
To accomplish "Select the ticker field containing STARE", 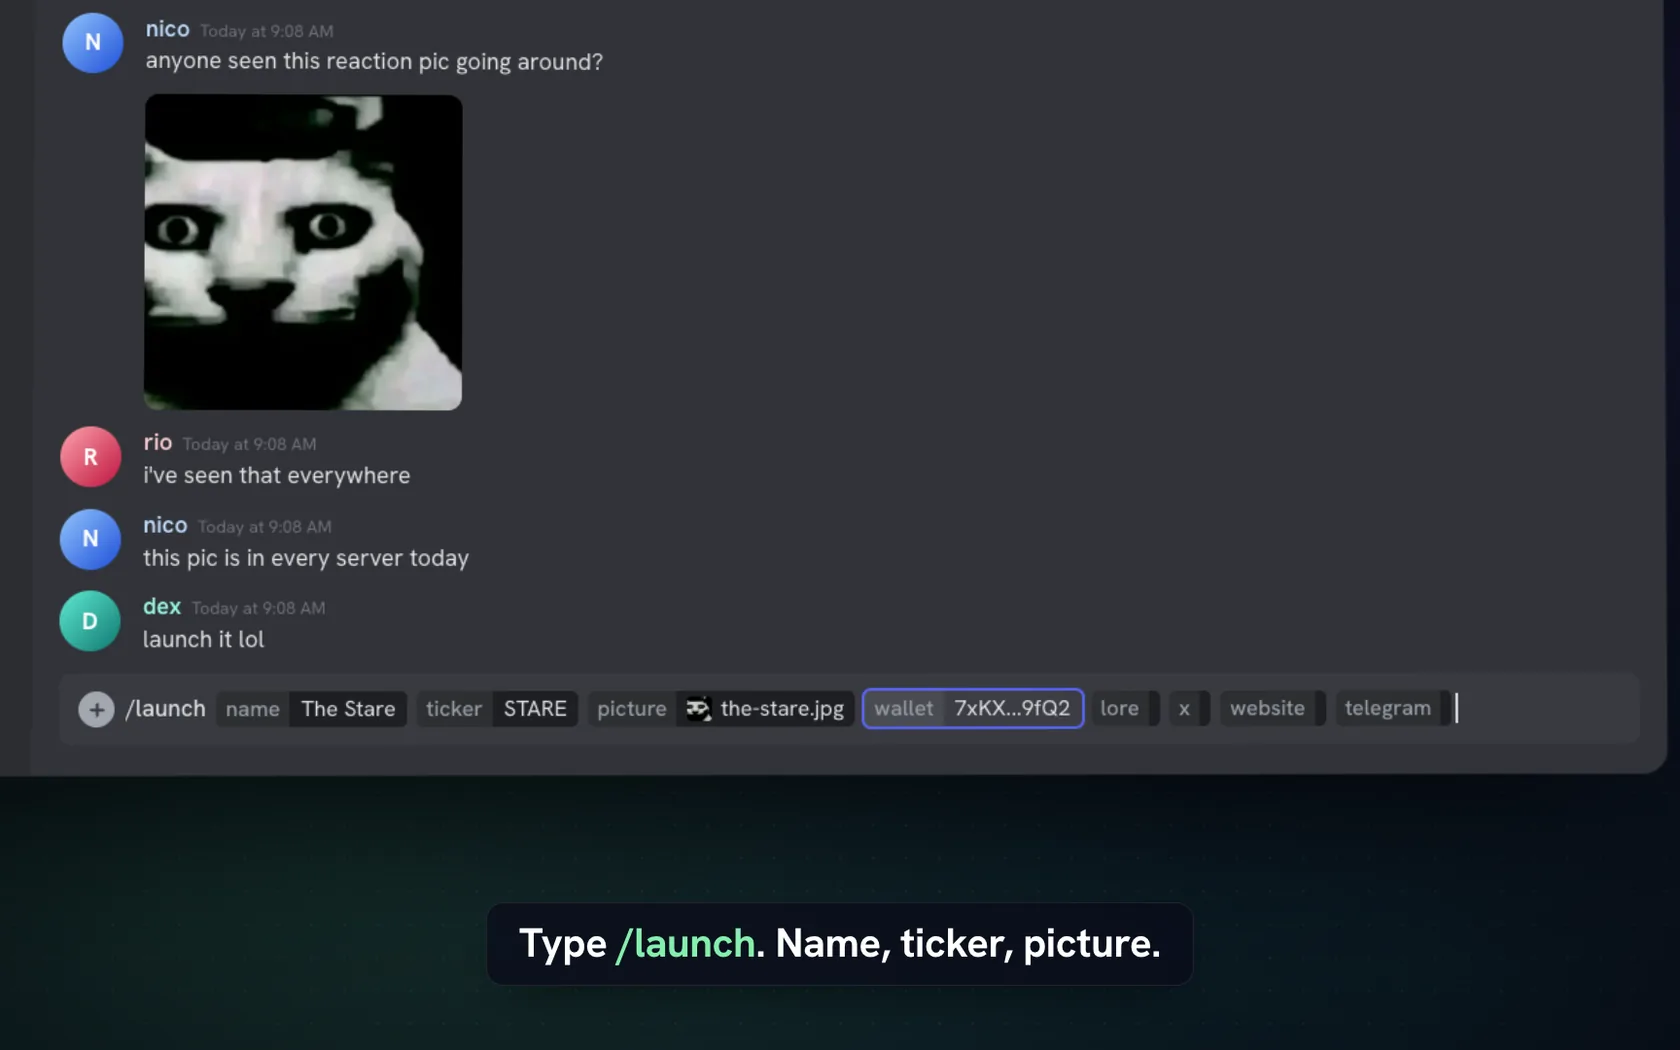I will 497,709.
